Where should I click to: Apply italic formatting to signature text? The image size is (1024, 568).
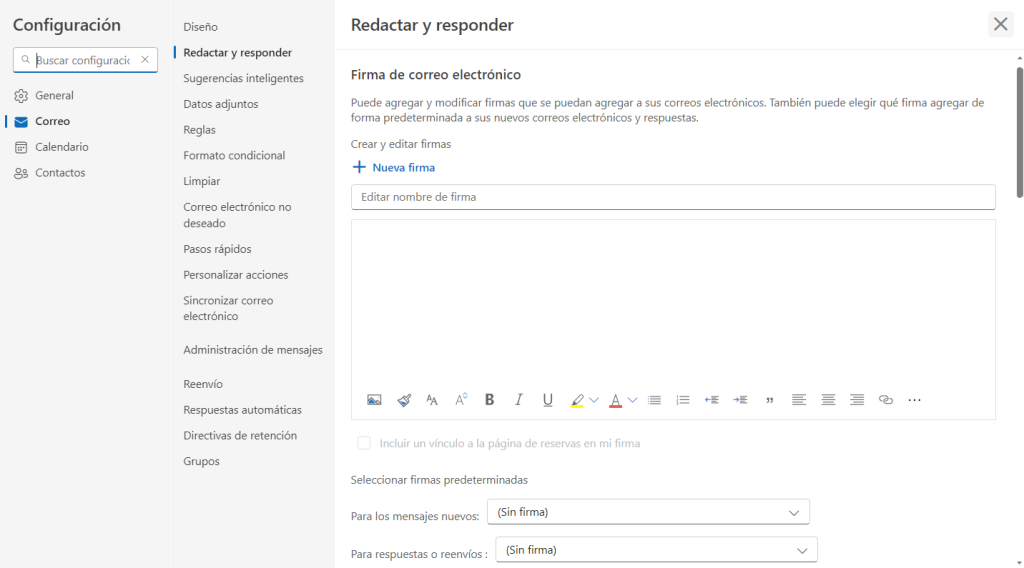point(519,400)
